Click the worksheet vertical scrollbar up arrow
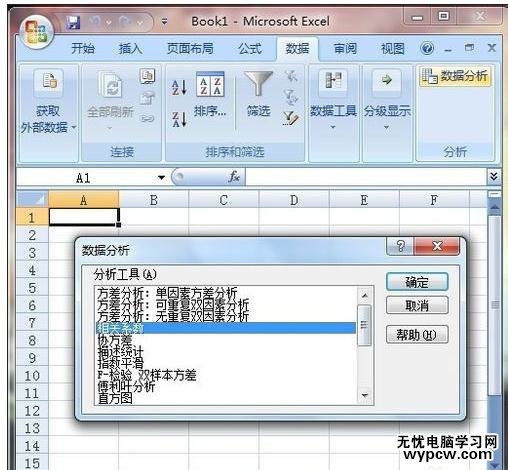 click(x=495, y=208)
